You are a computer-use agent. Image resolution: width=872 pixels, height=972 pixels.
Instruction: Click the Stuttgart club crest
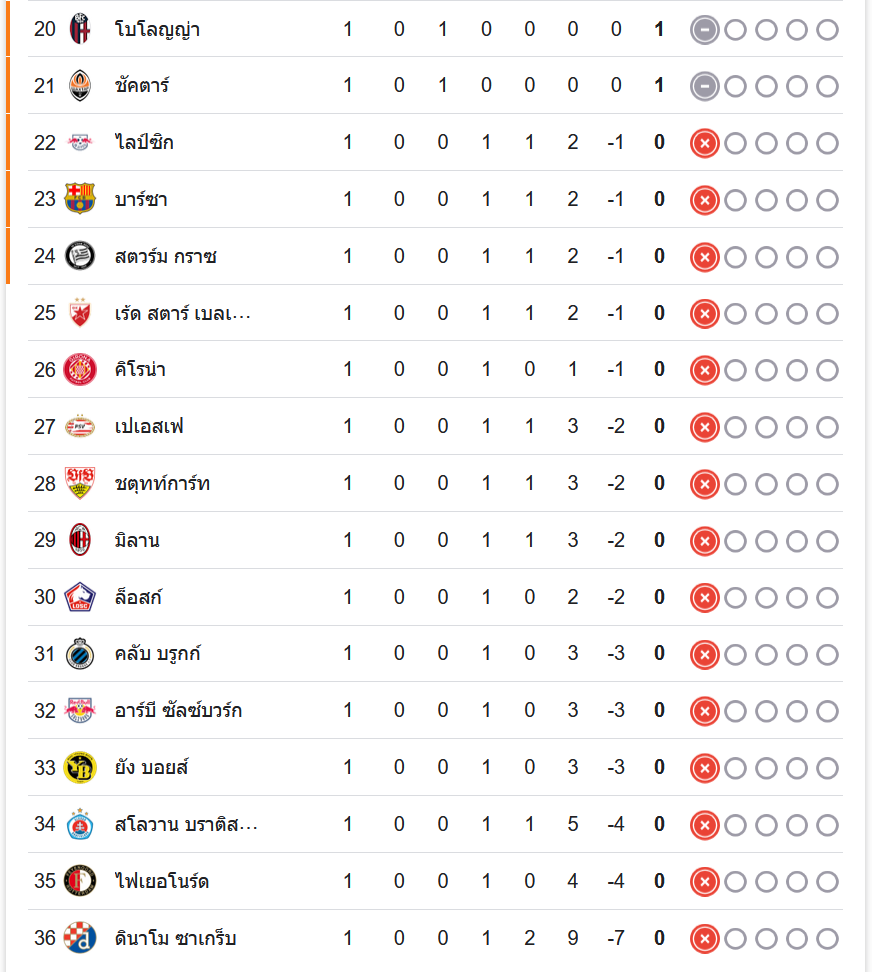(x=80, y=484)
